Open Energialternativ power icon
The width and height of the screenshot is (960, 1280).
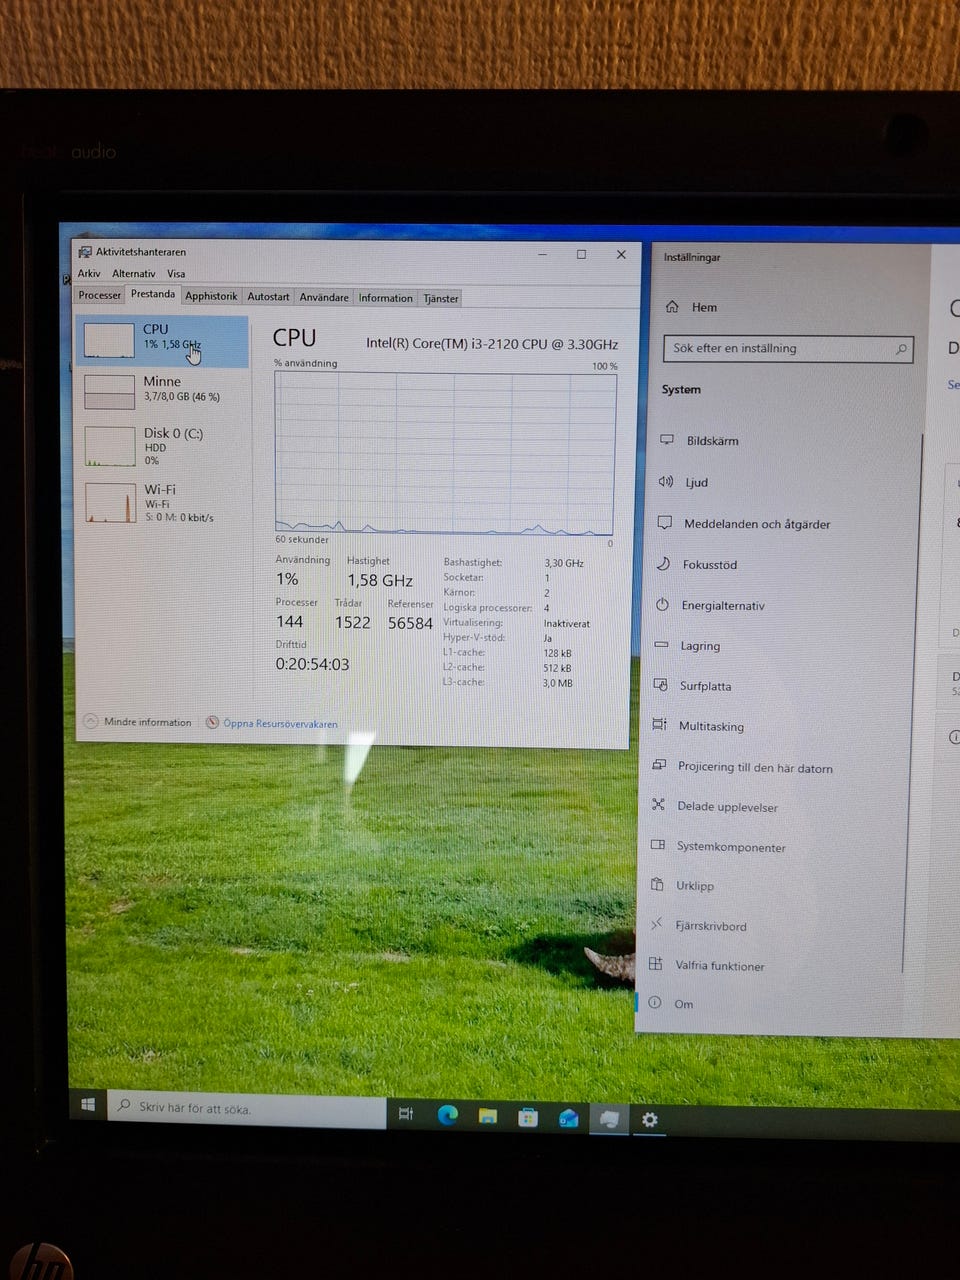(x=662, y=605)
